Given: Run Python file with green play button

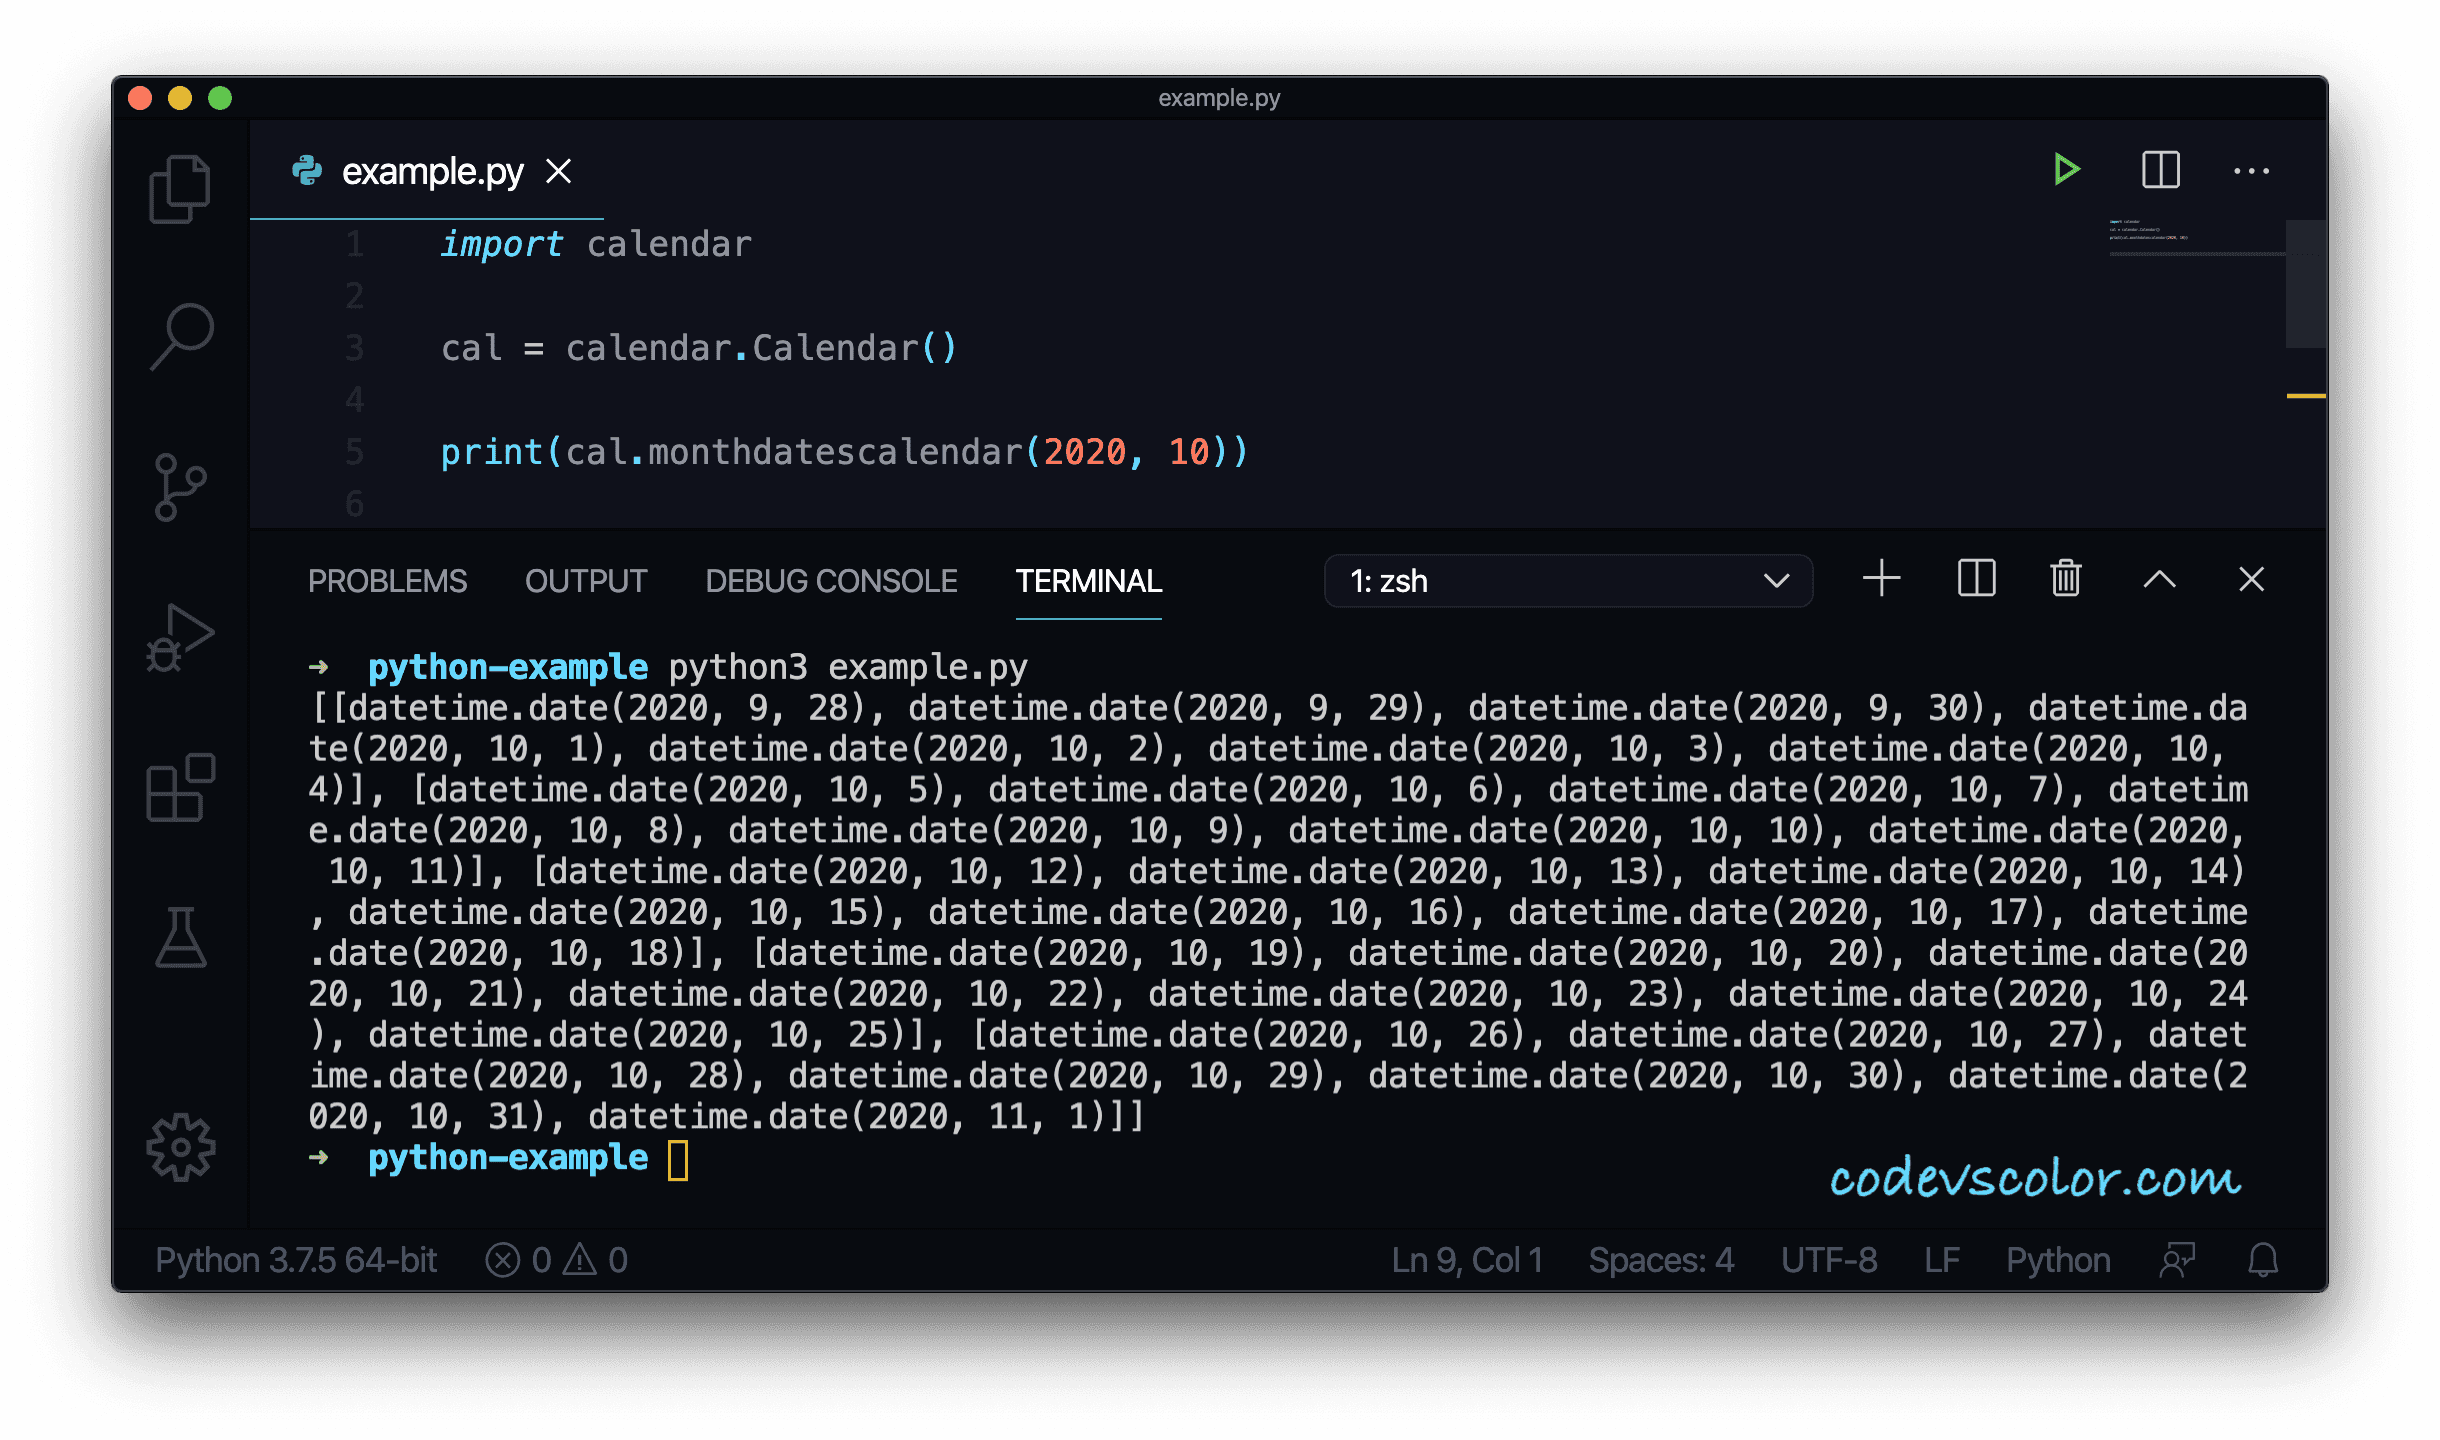Looking at the screenshot, I should coord(2066,170).
